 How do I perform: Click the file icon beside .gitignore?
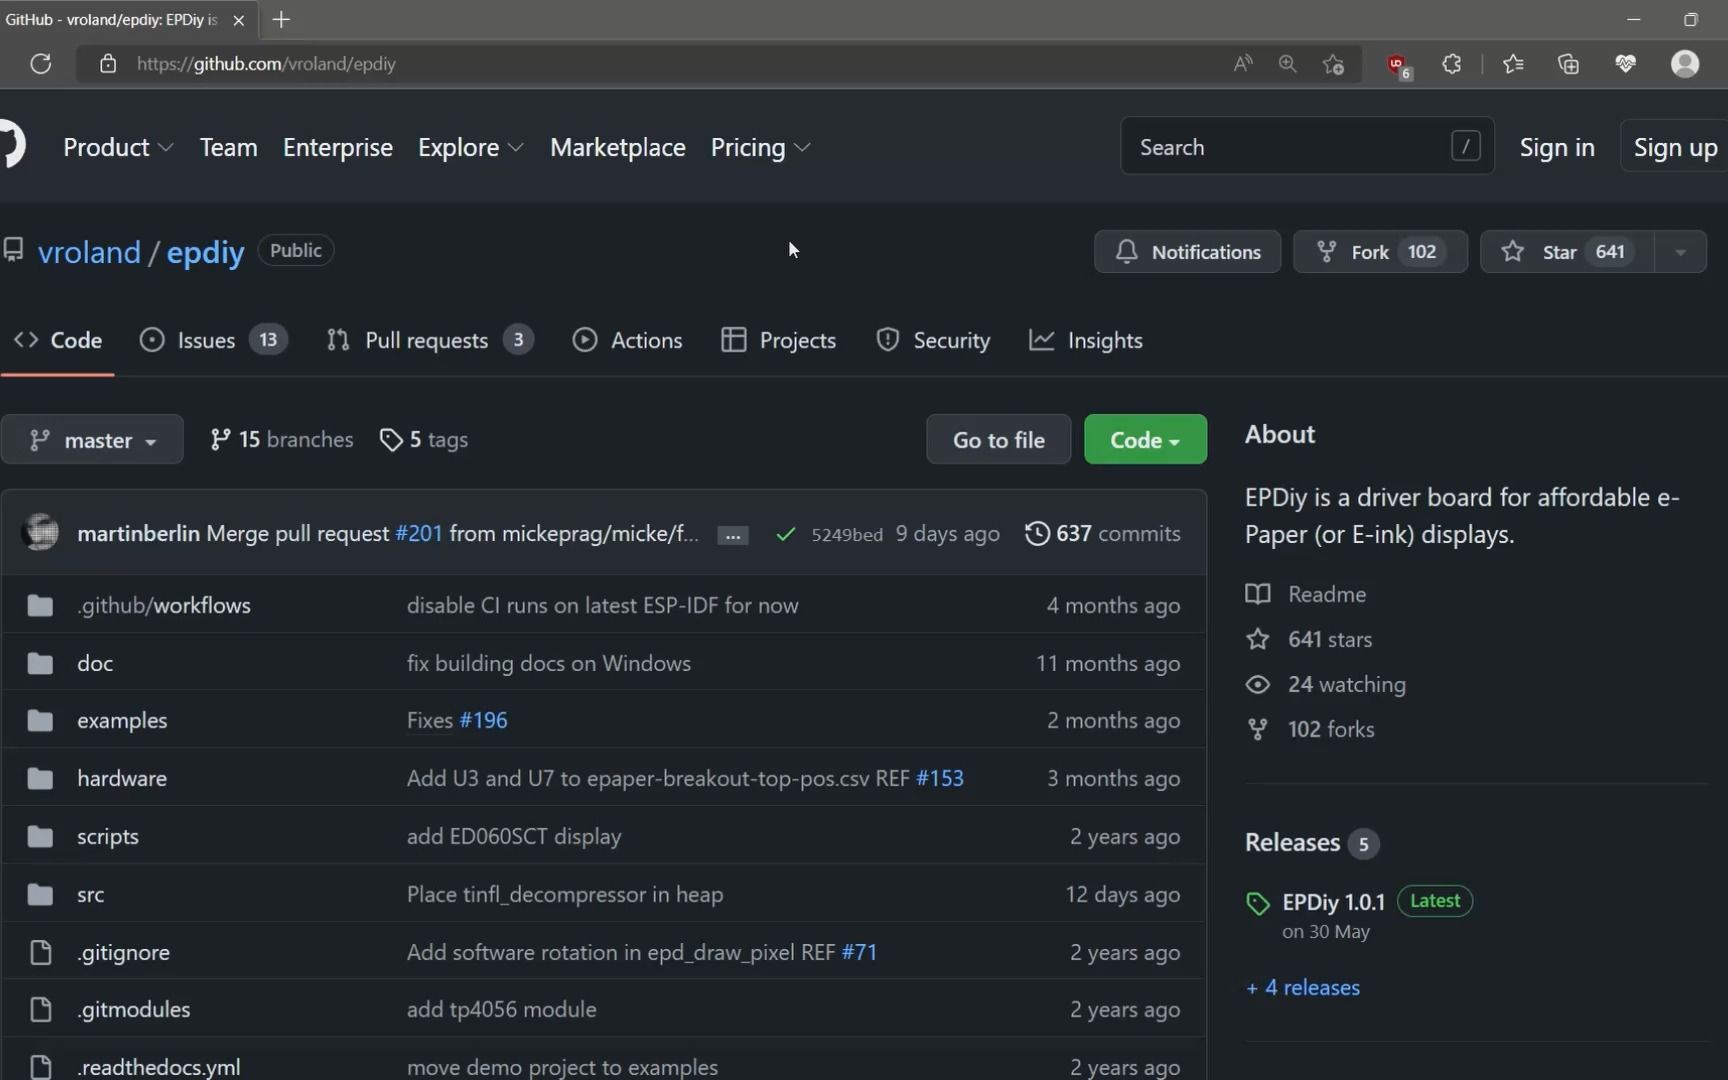pos(40,952)
